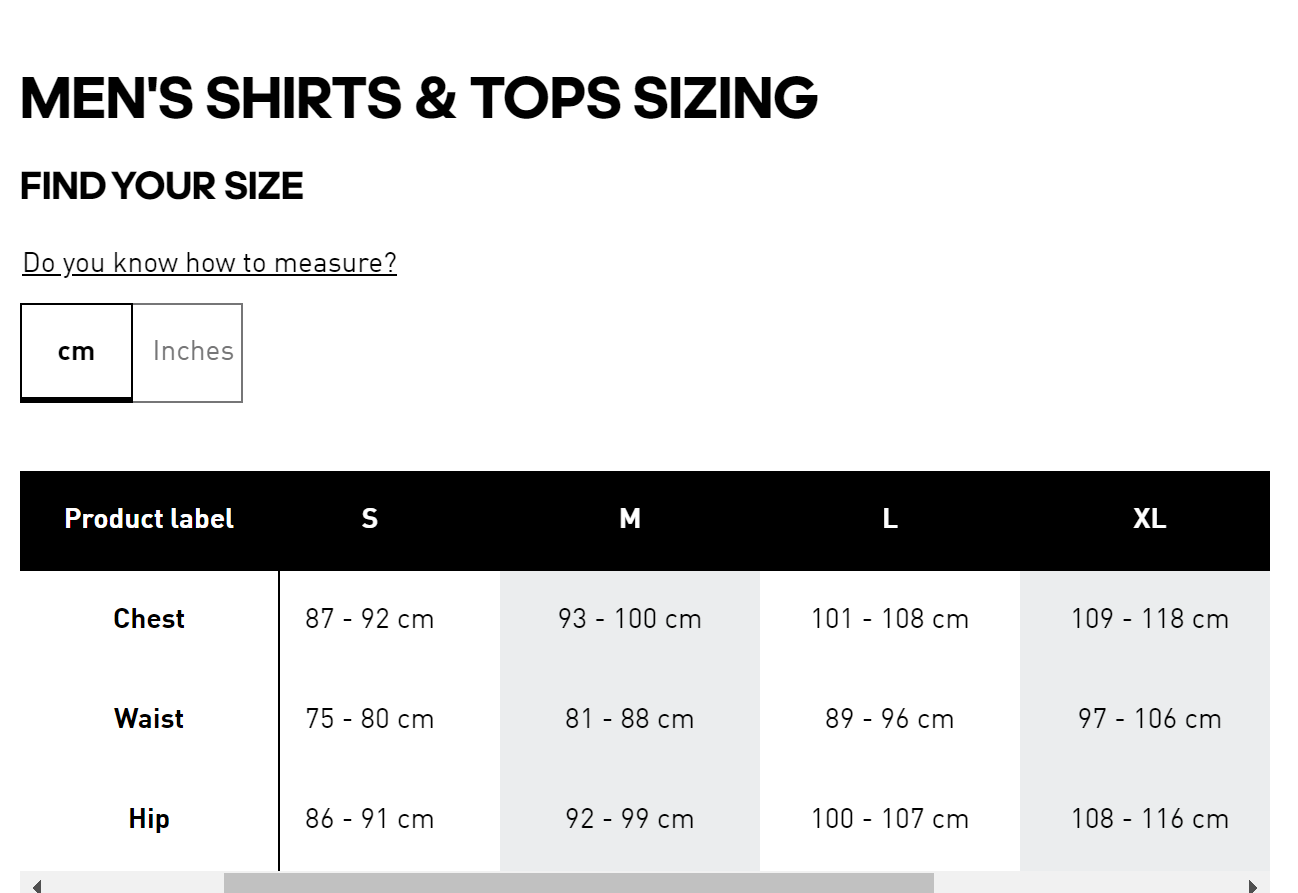Click the horizontal scrollbar thumb
Screen dimensions: 1298x893
click(578, 883)
